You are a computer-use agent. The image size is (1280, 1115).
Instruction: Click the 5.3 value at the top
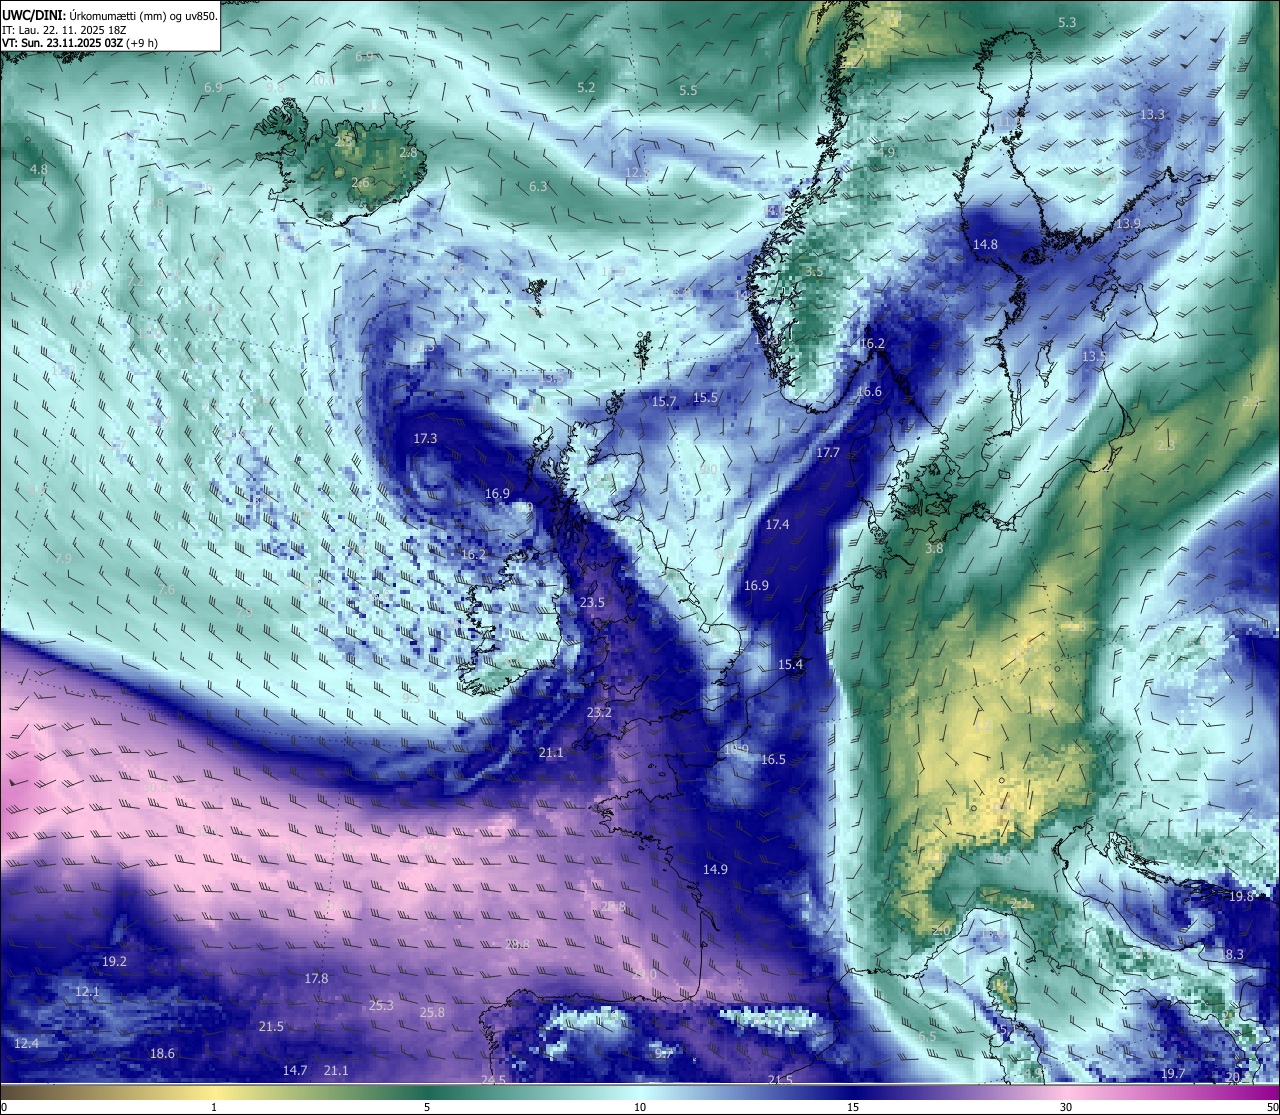tap(1067, 23)
